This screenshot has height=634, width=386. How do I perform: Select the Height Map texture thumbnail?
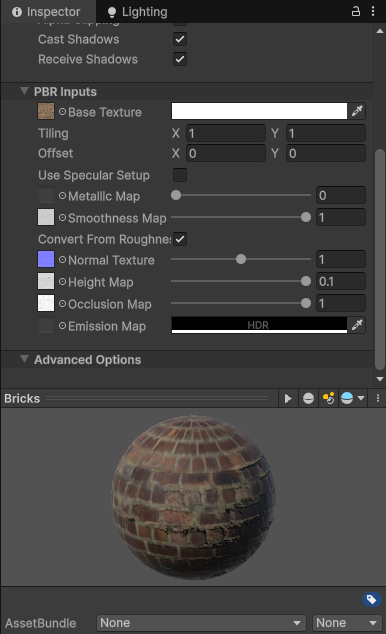point(46,281)
